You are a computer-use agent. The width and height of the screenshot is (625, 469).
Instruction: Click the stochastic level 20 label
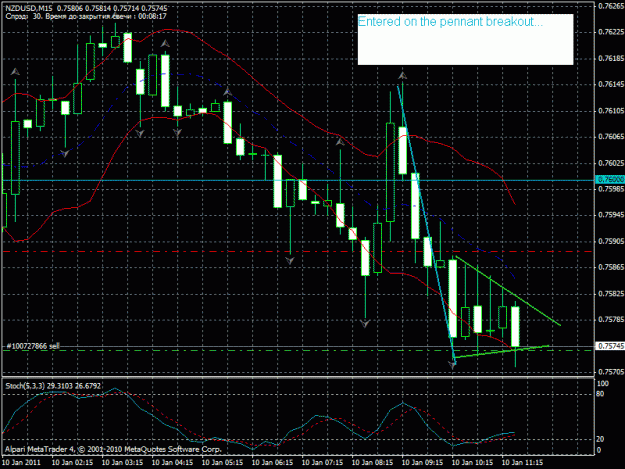coord(600,439)
